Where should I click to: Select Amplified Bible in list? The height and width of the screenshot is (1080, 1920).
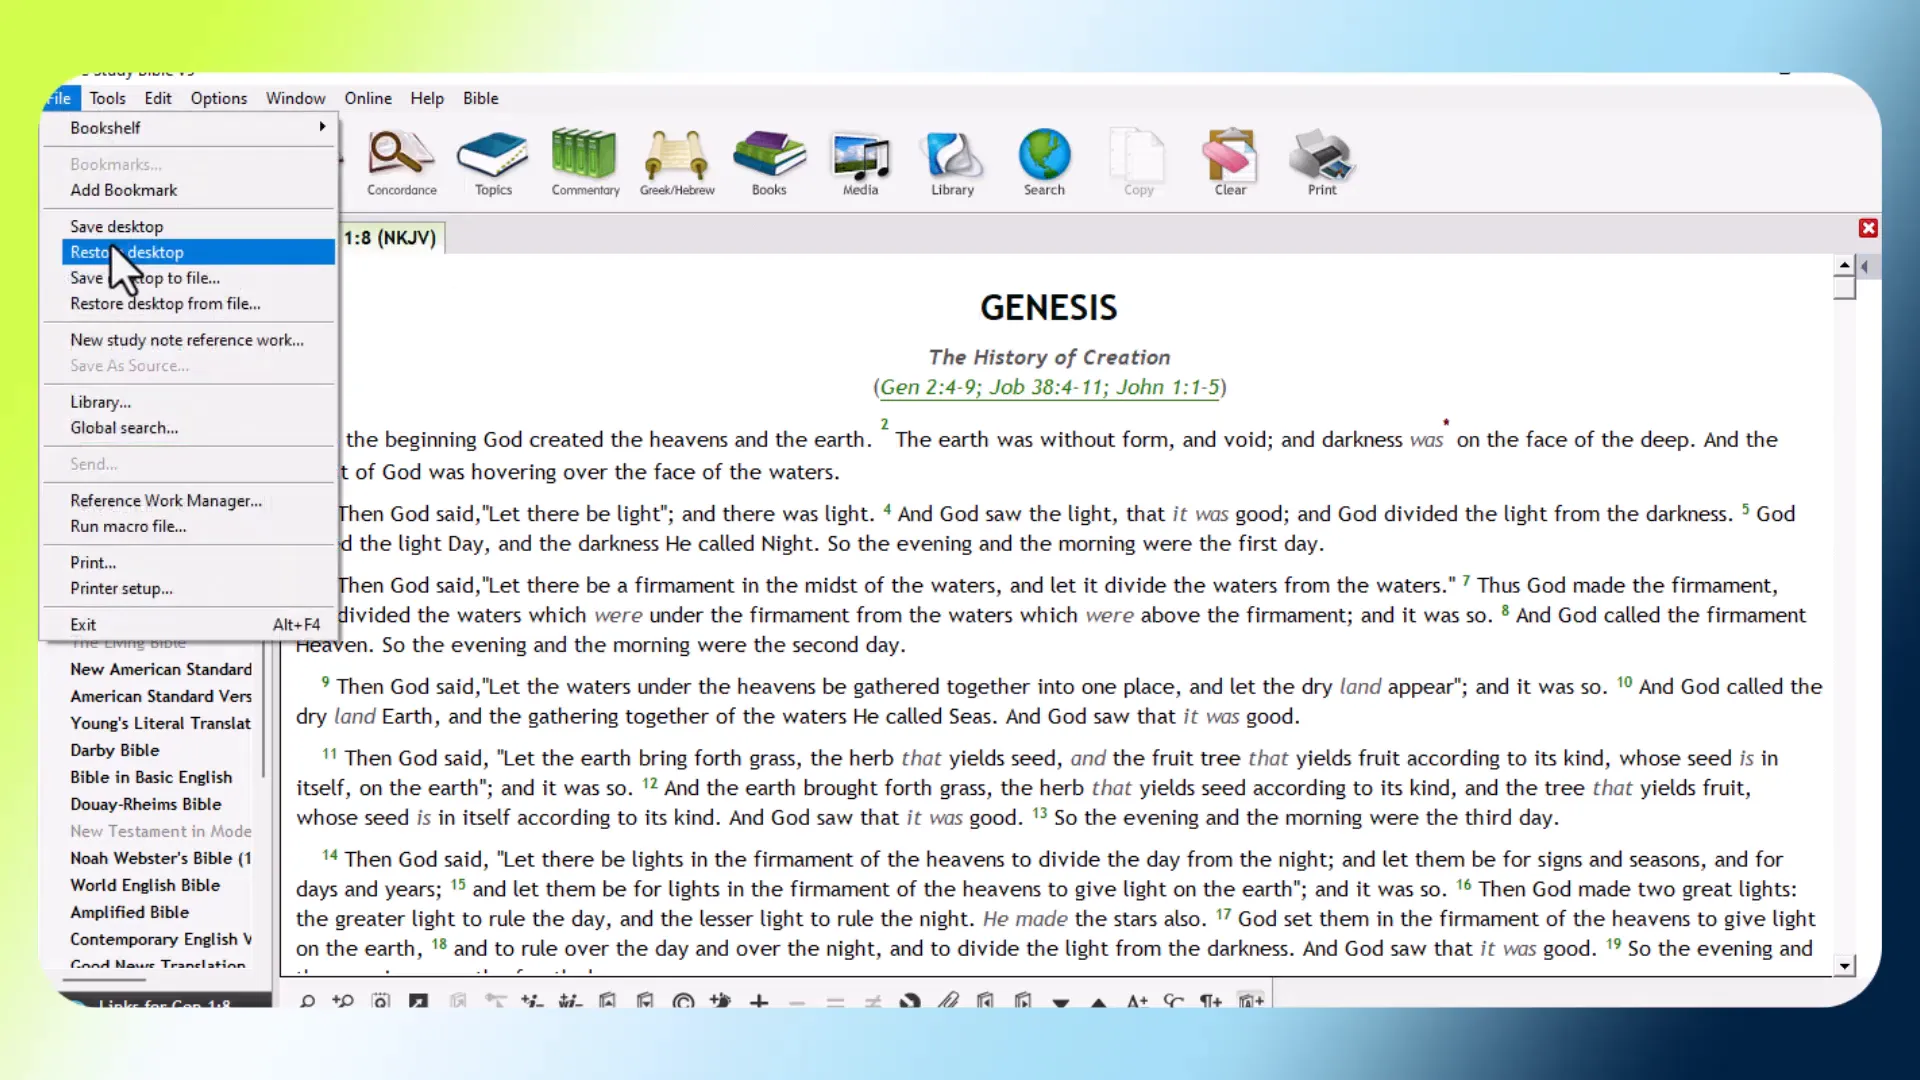tap(129, 912)
